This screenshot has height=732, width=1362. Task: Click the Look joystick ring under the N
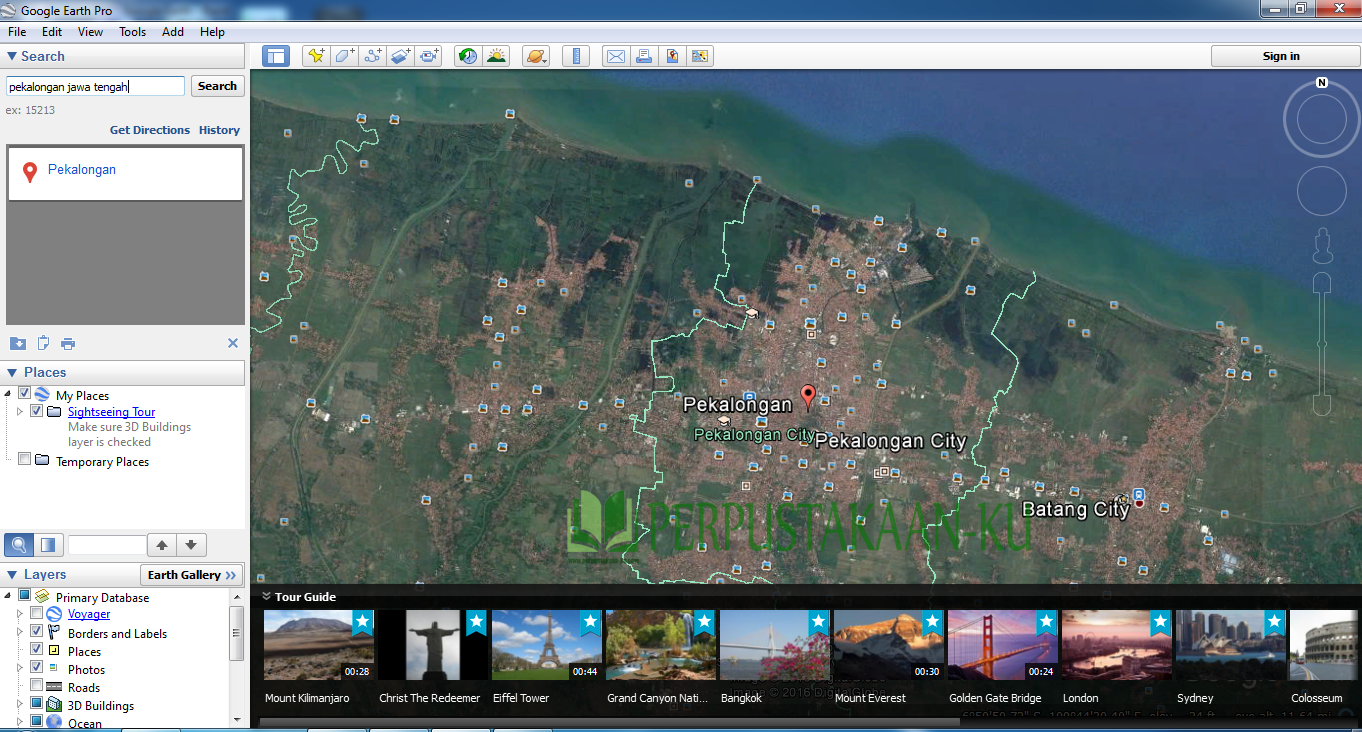click(1322, 120)
